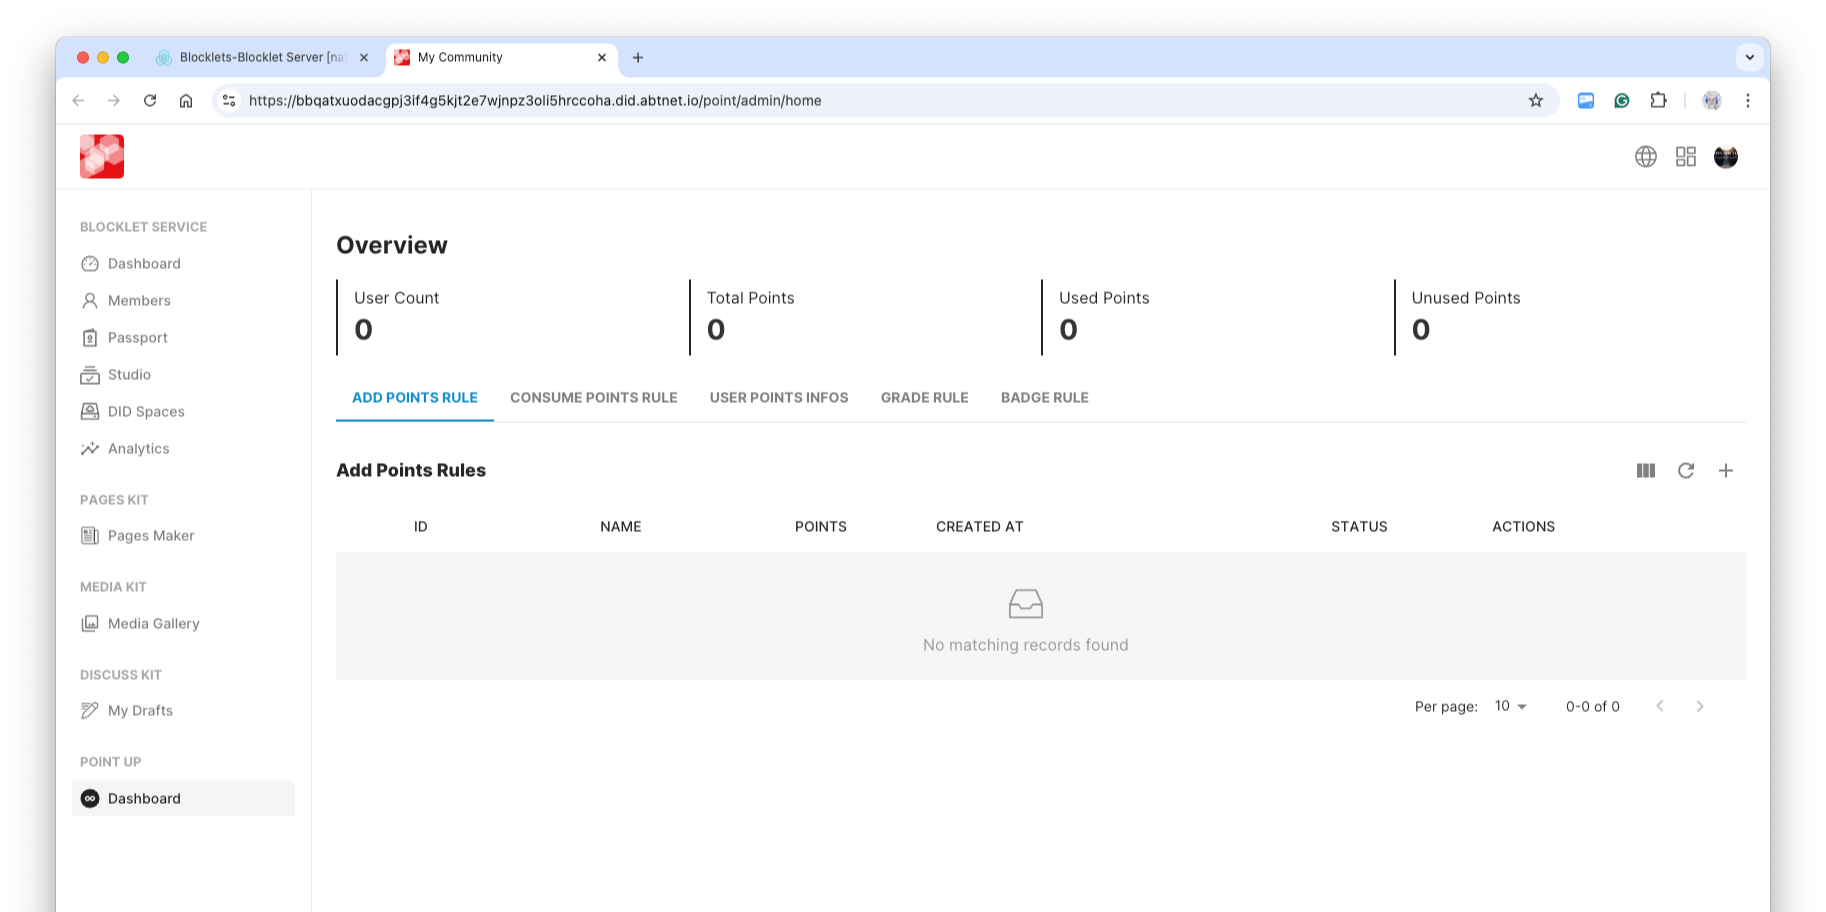Open the apps grid icon in header
Viewport: 1826px width, 912px height.
1685,157
